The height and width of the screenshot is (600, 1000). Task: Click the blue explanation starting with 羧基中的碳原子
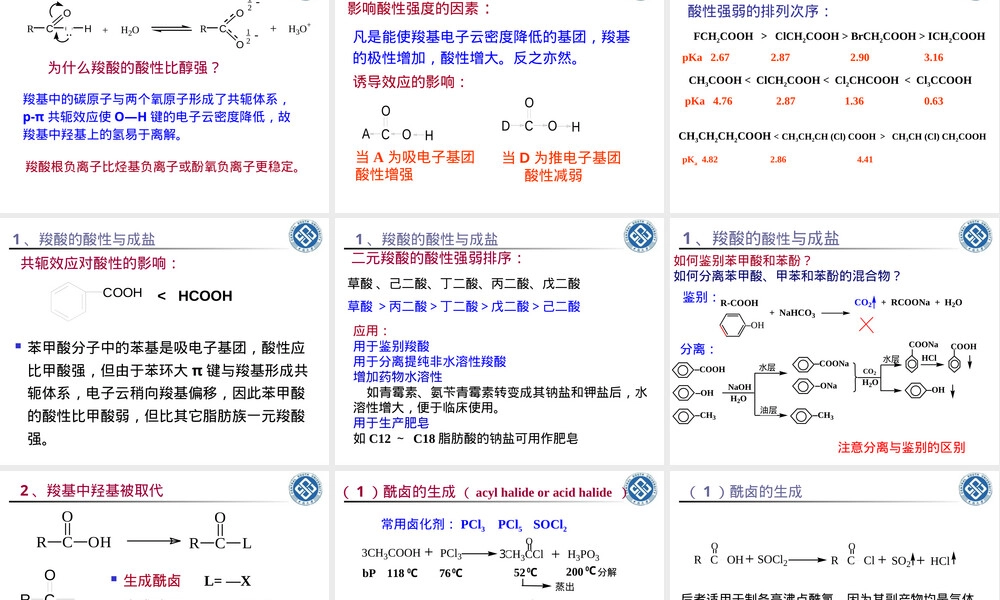coord(157,117)
